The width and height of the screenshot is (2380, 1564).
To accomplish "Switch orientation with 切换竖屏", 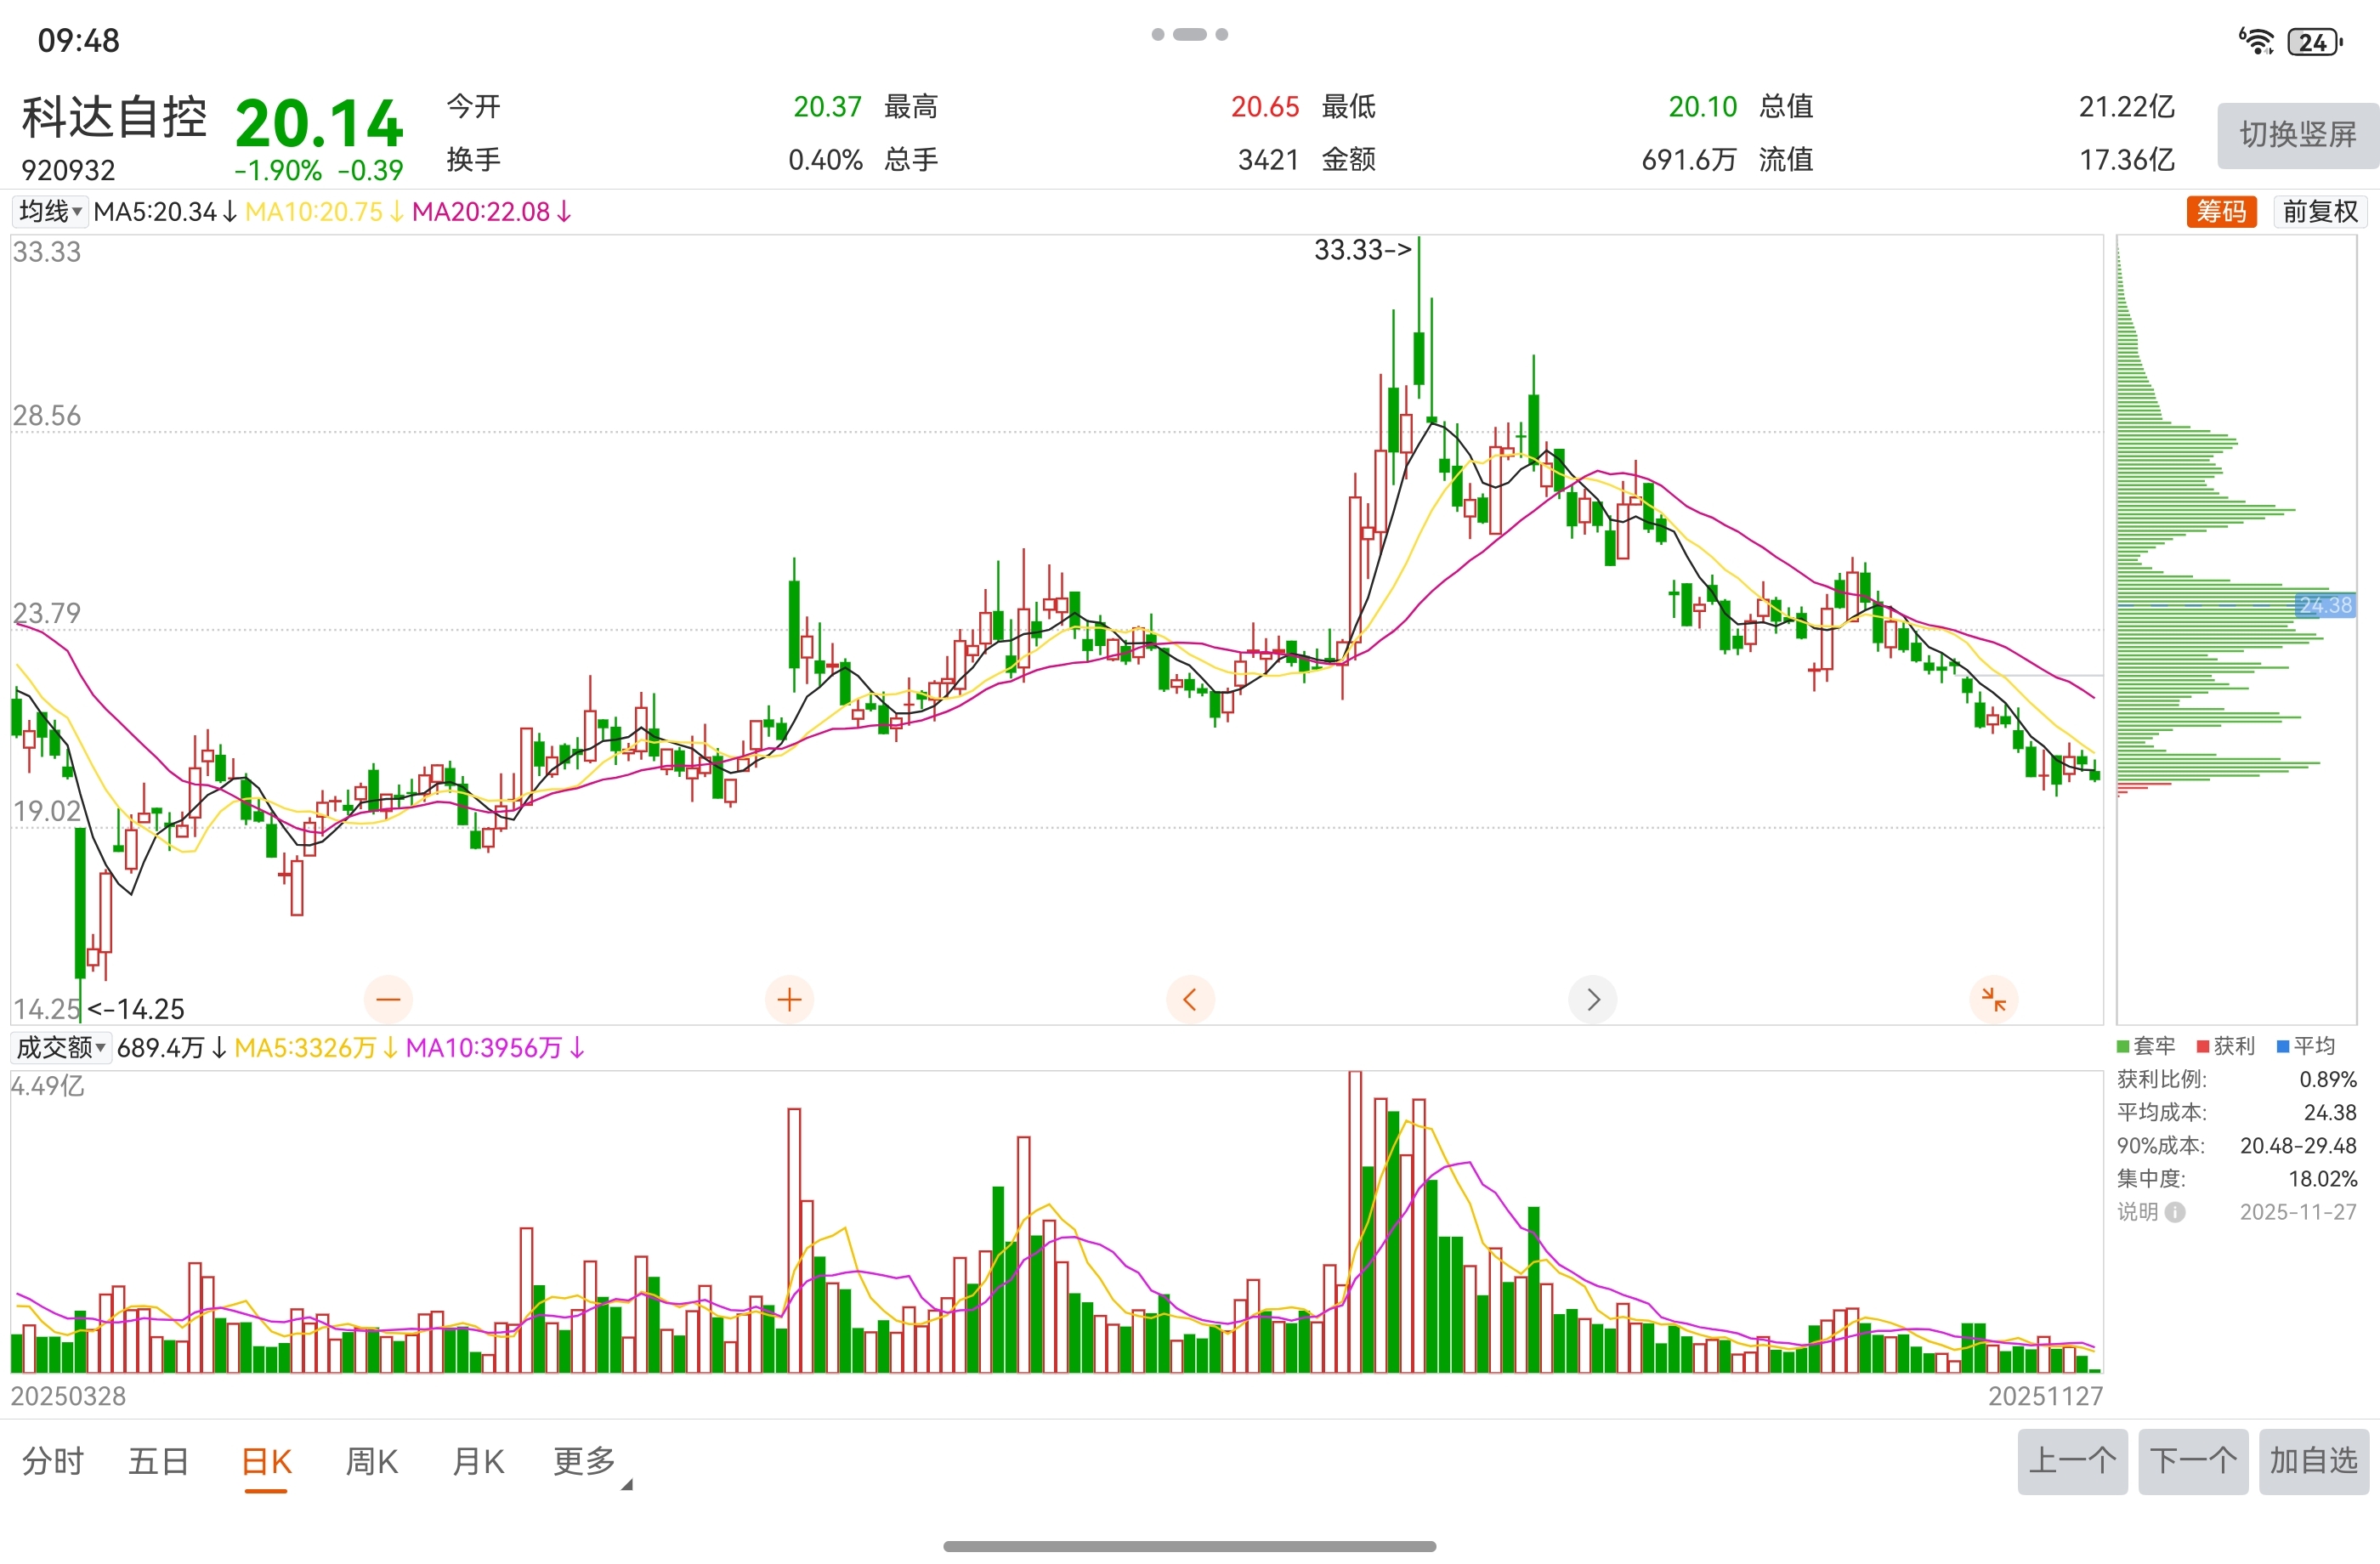I will [2297, 135].
